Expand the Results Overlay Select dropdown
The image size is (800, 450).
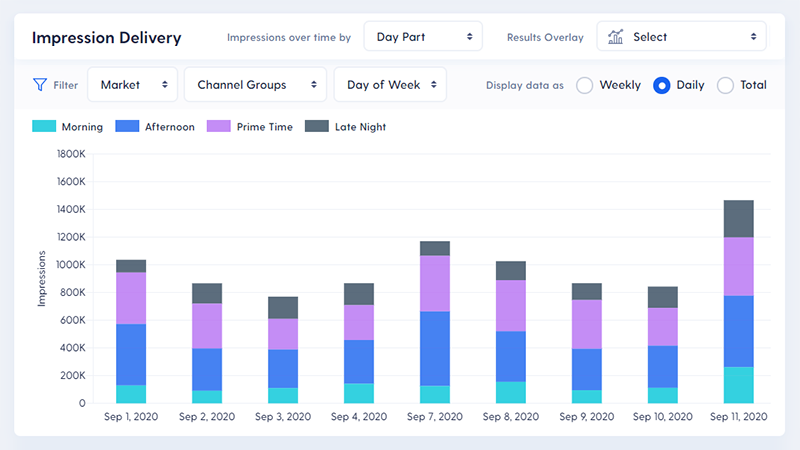(682, 37)
